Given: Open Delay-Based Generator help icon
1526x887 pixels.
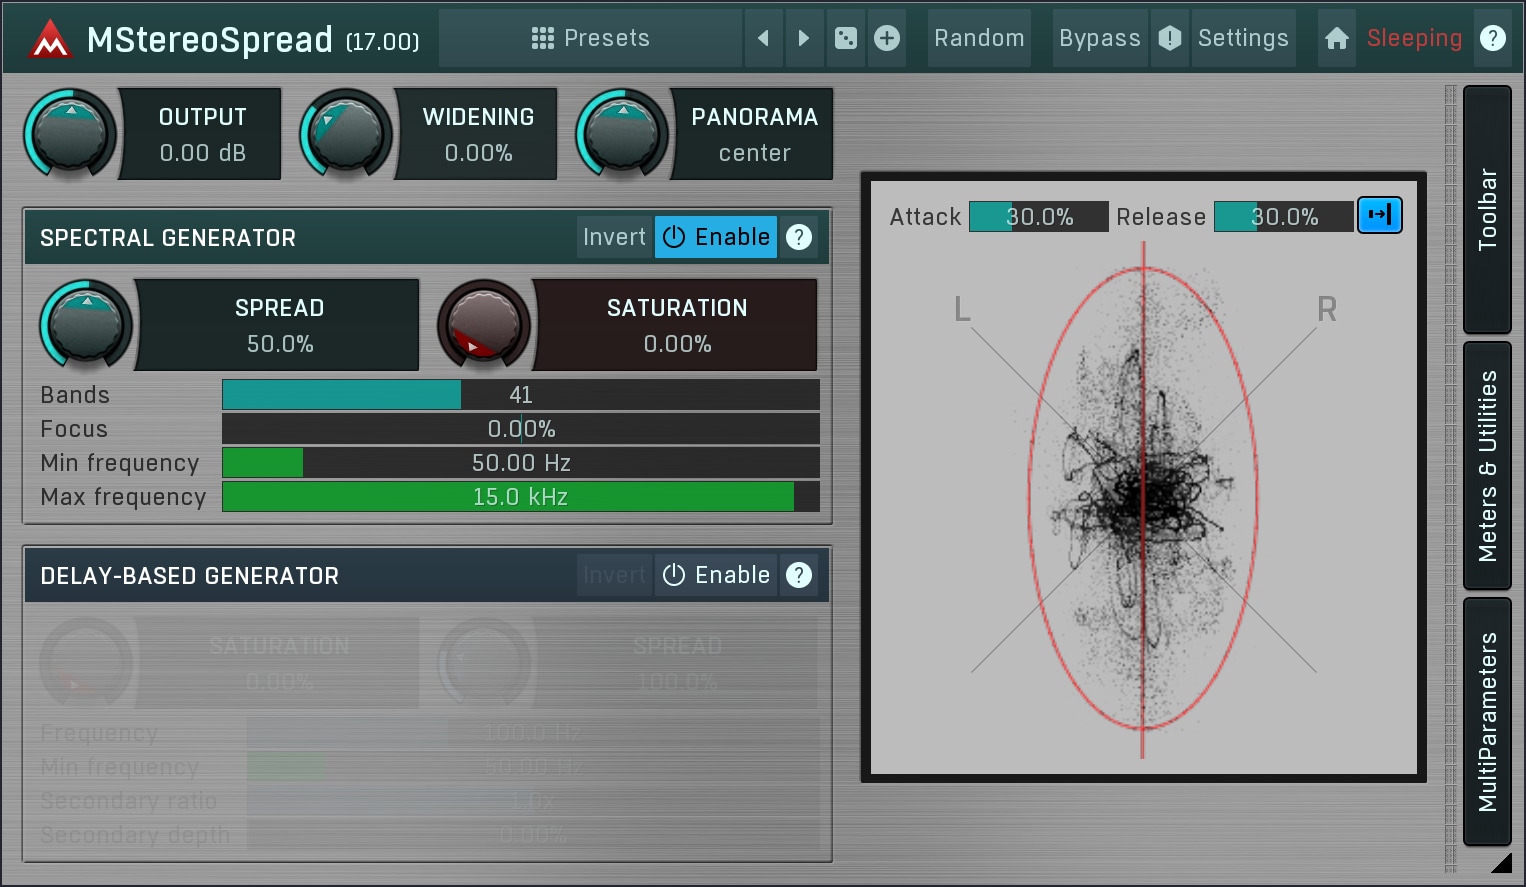Looking at the screenshot, I should pos(799,575).
